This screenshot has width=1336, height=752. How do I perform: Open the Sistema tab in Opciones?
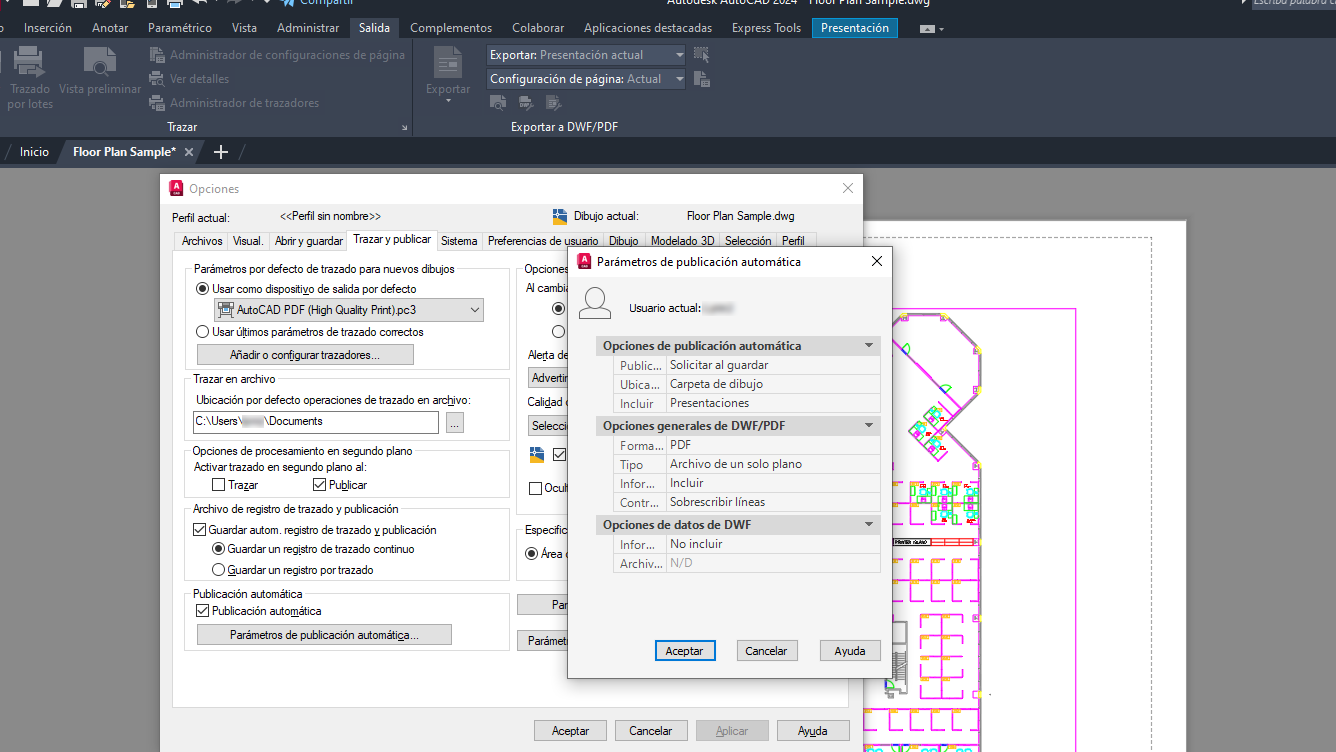[459, 241]
